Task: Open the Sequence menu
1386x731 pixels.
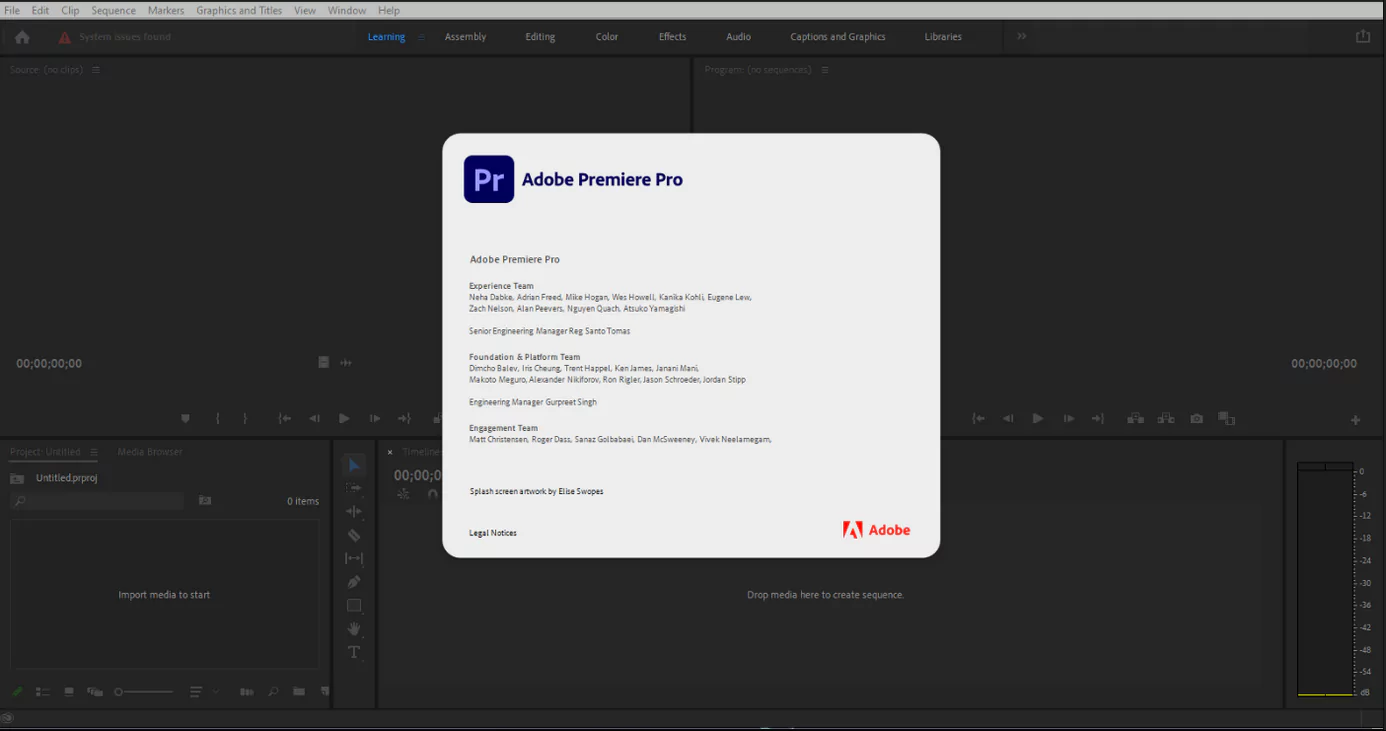Action: (113, 10)
